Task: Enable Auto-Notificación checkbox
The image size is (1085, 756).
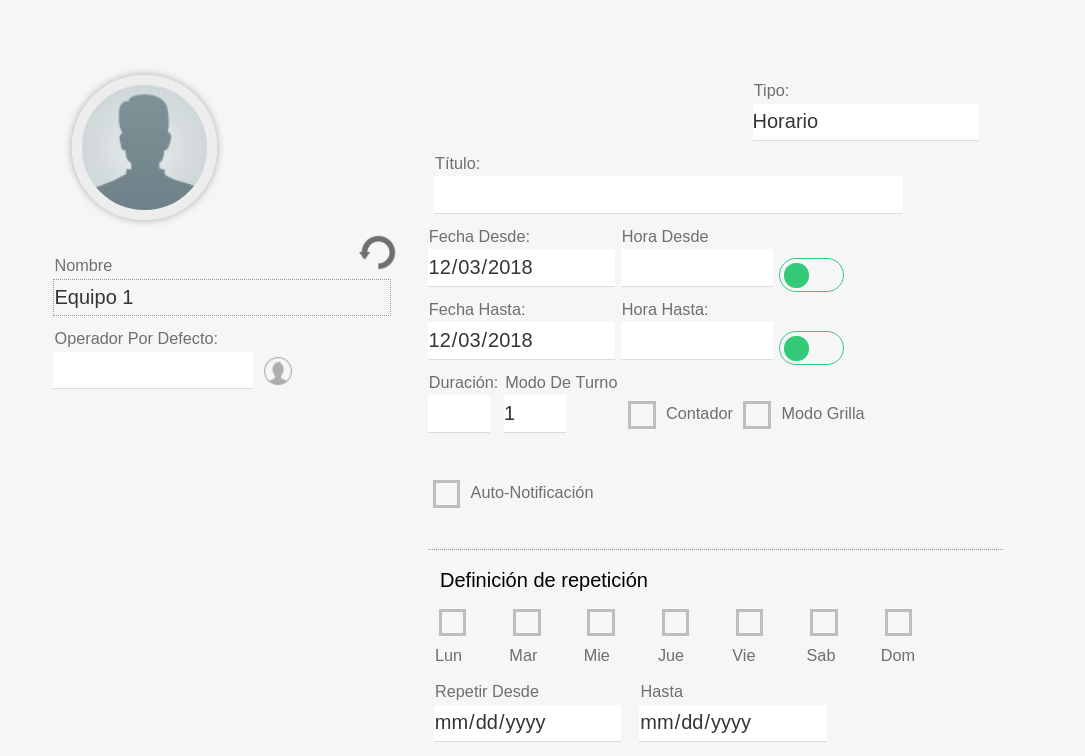Action: 446,494
